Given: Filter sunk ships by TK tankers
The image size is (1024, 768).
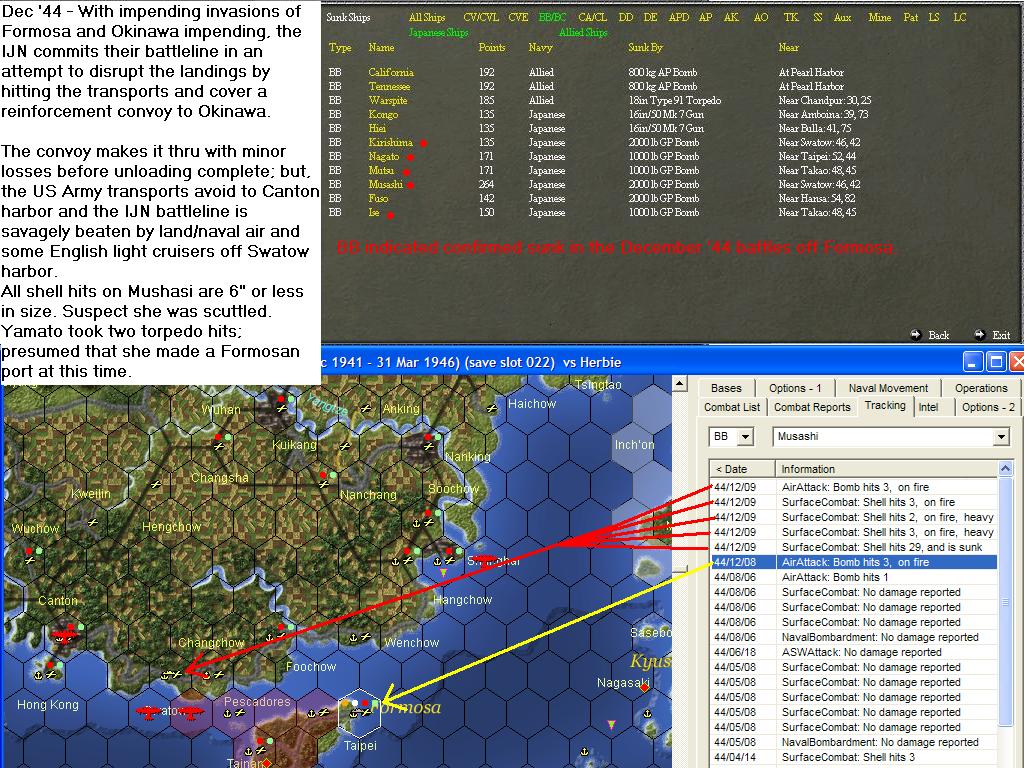Looking at the screenshot, I should coord(791,18).
